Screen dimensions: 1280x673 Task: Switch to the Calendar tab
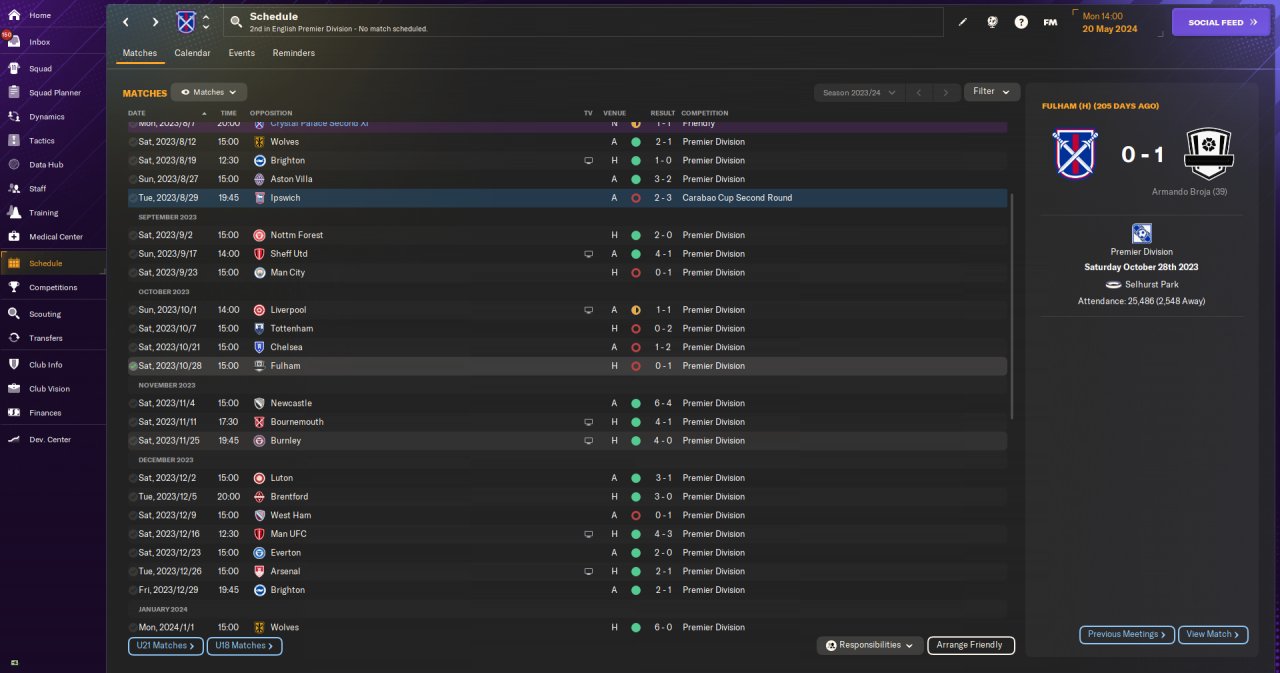pos(192,53)
